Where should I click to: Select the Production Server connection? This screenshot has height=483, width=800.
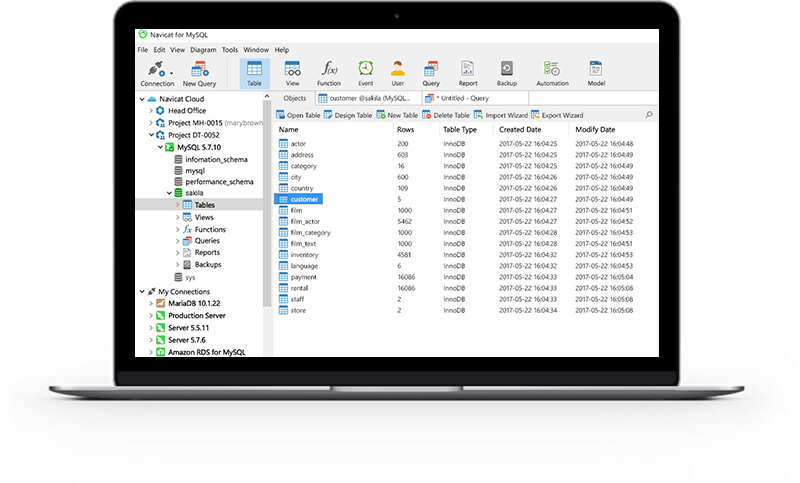point(191,316)
